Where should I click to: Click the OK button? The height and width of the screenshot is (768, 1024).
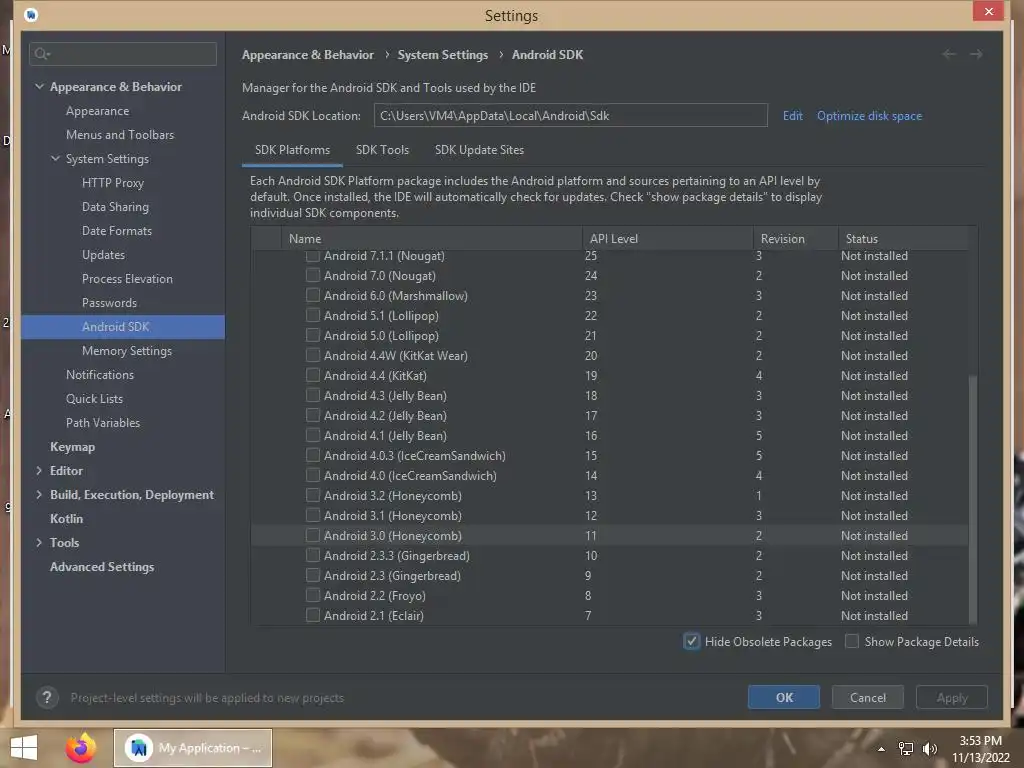(784, 697)
